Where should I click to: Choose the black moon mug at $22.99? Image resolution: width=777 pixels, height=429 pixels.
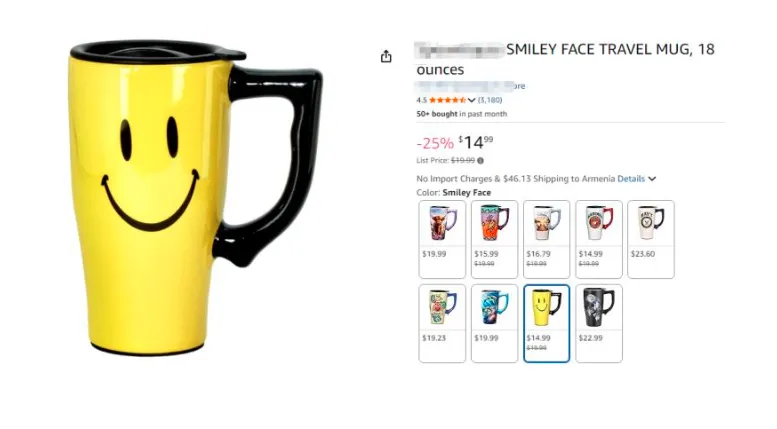pos(599,323)
